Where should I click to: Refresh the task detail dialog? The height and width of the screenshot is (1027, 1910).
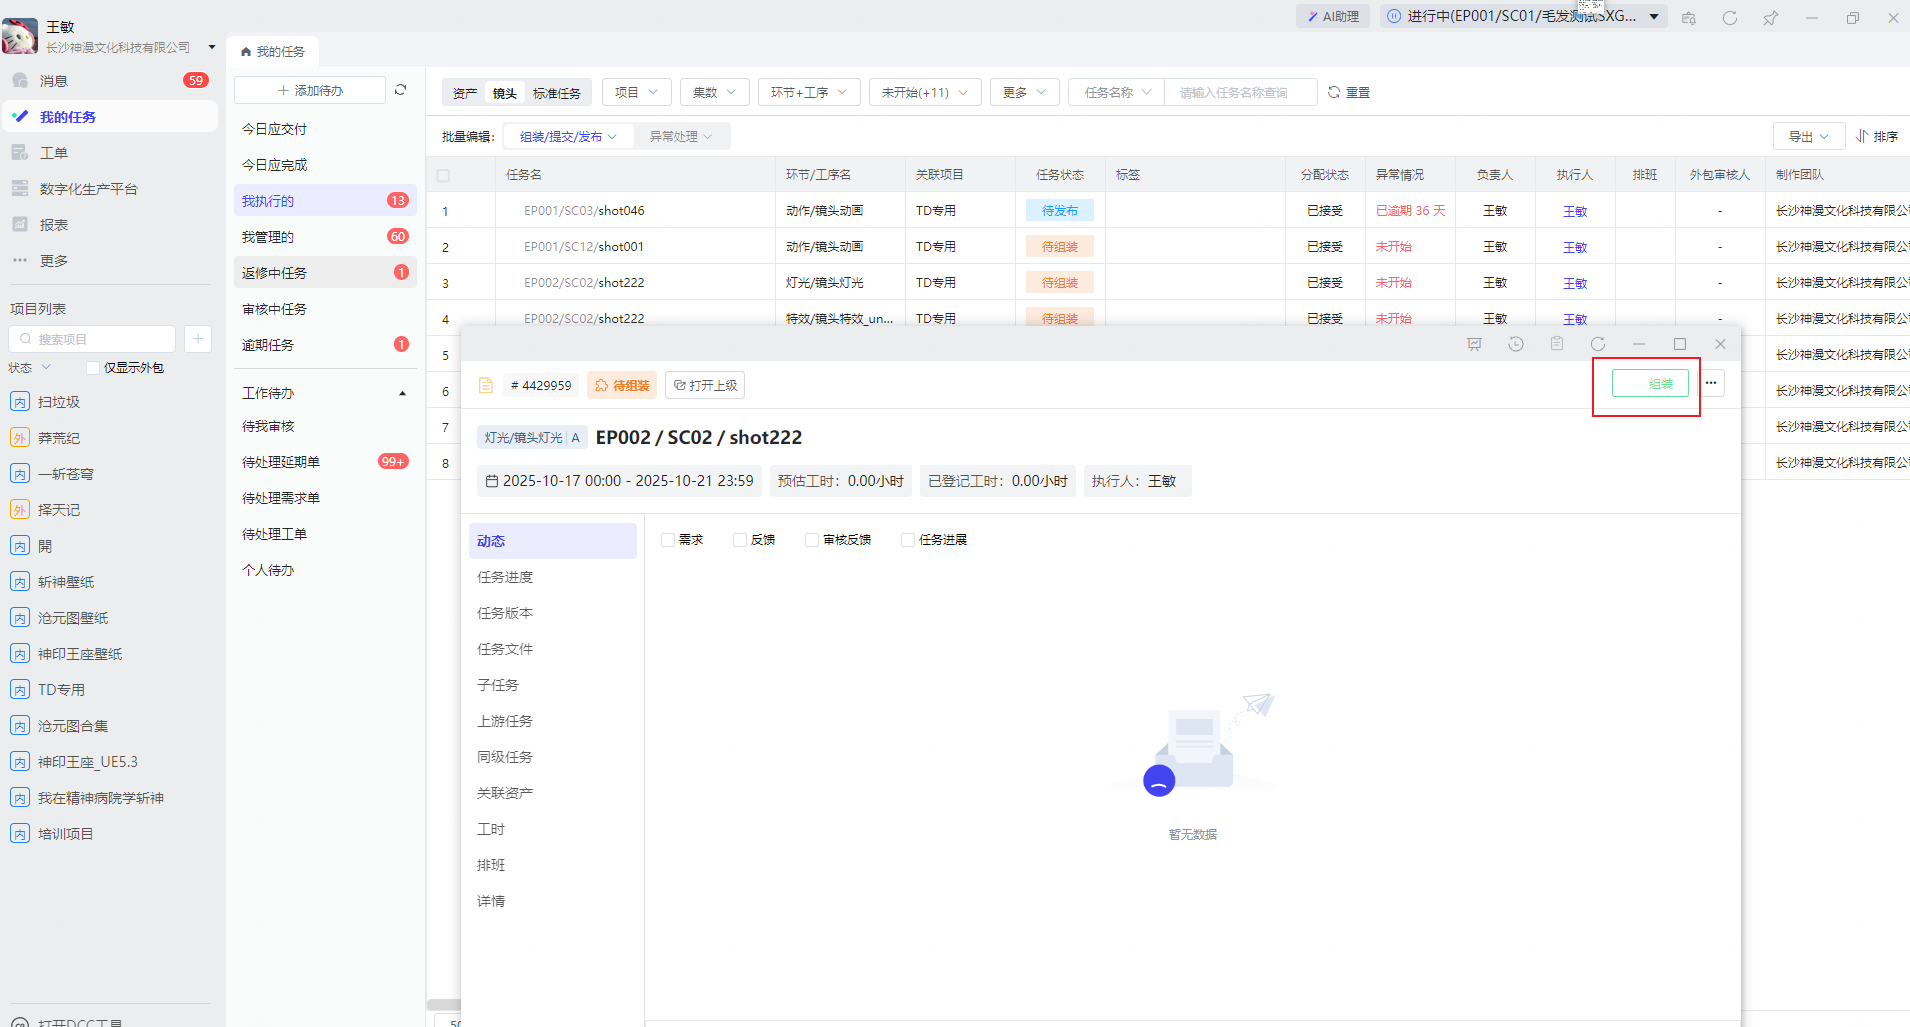tap(1598, 344)
